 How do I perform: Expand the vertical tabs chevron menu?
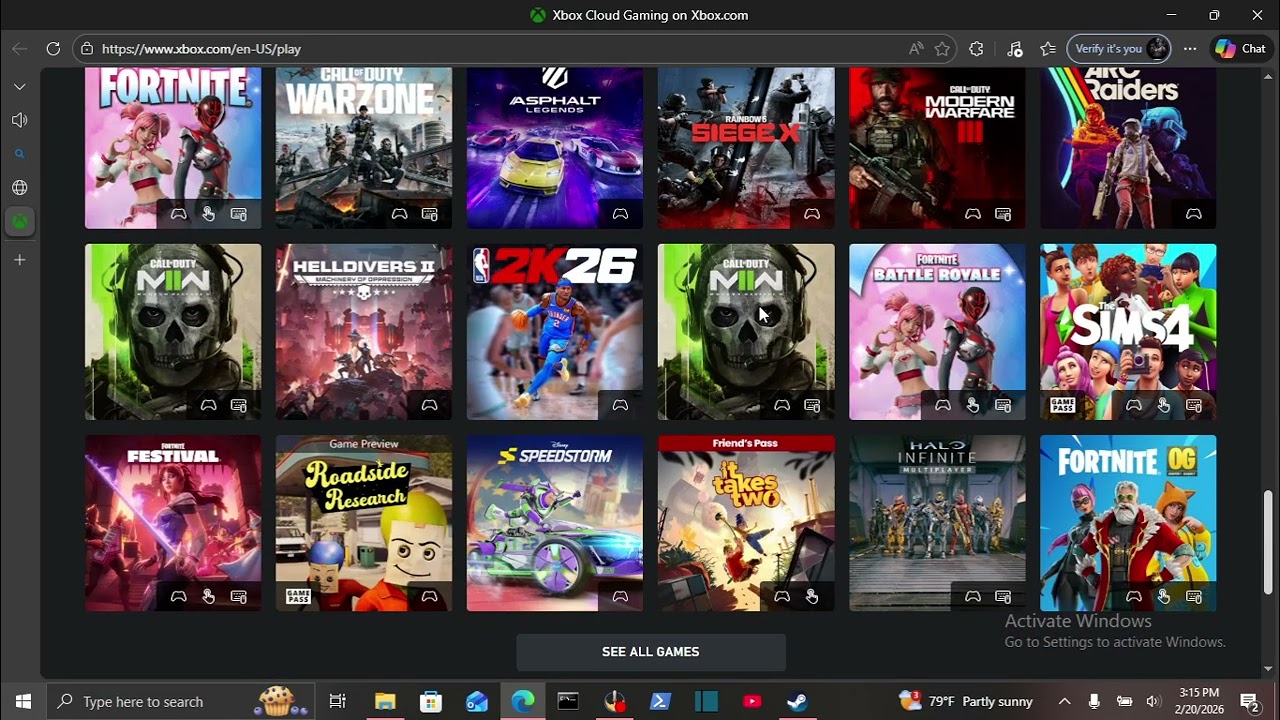coord(19,87)
